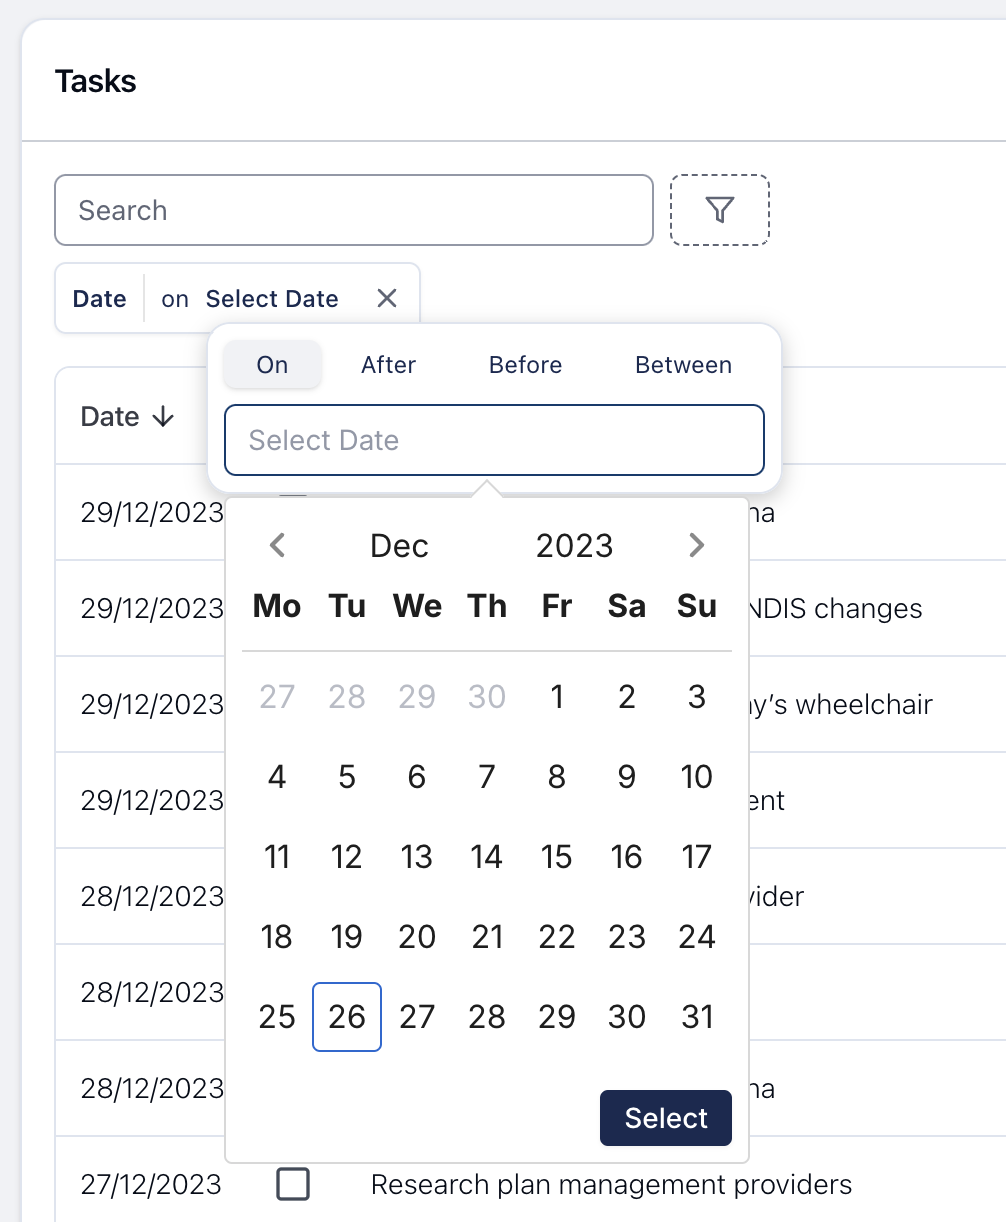Image resolution: width=1006 pixels, height=1222 pixels.
Task: Click the filter funnel icon
Action: 719,210
